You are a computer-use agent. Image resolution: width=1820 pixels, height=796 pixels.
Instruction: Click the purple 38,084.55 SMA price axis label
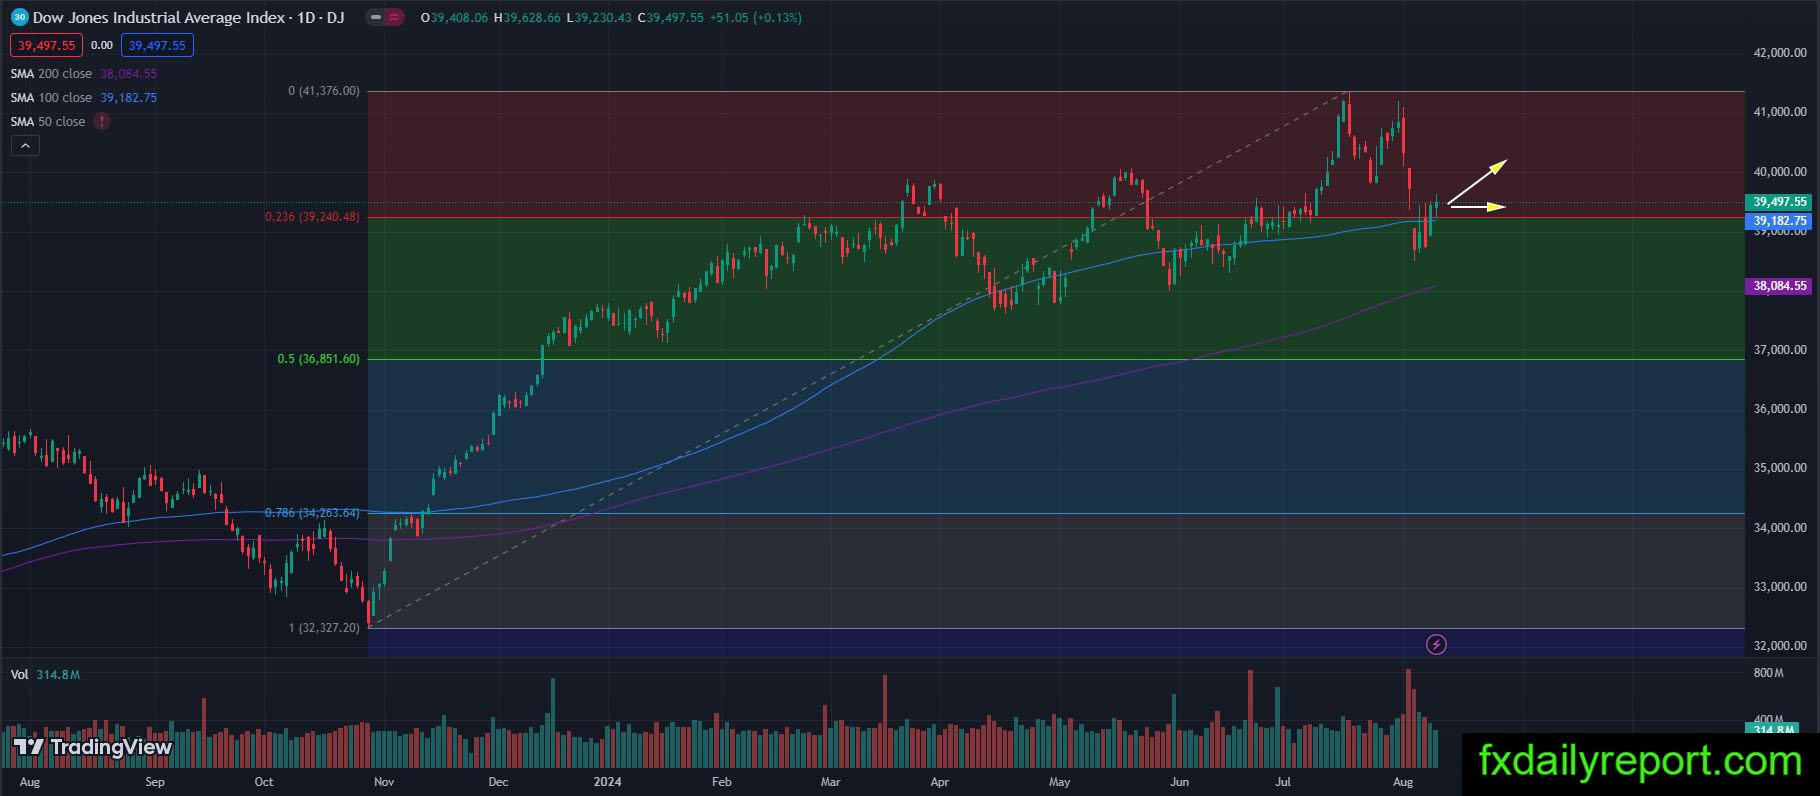point(1780,286)
